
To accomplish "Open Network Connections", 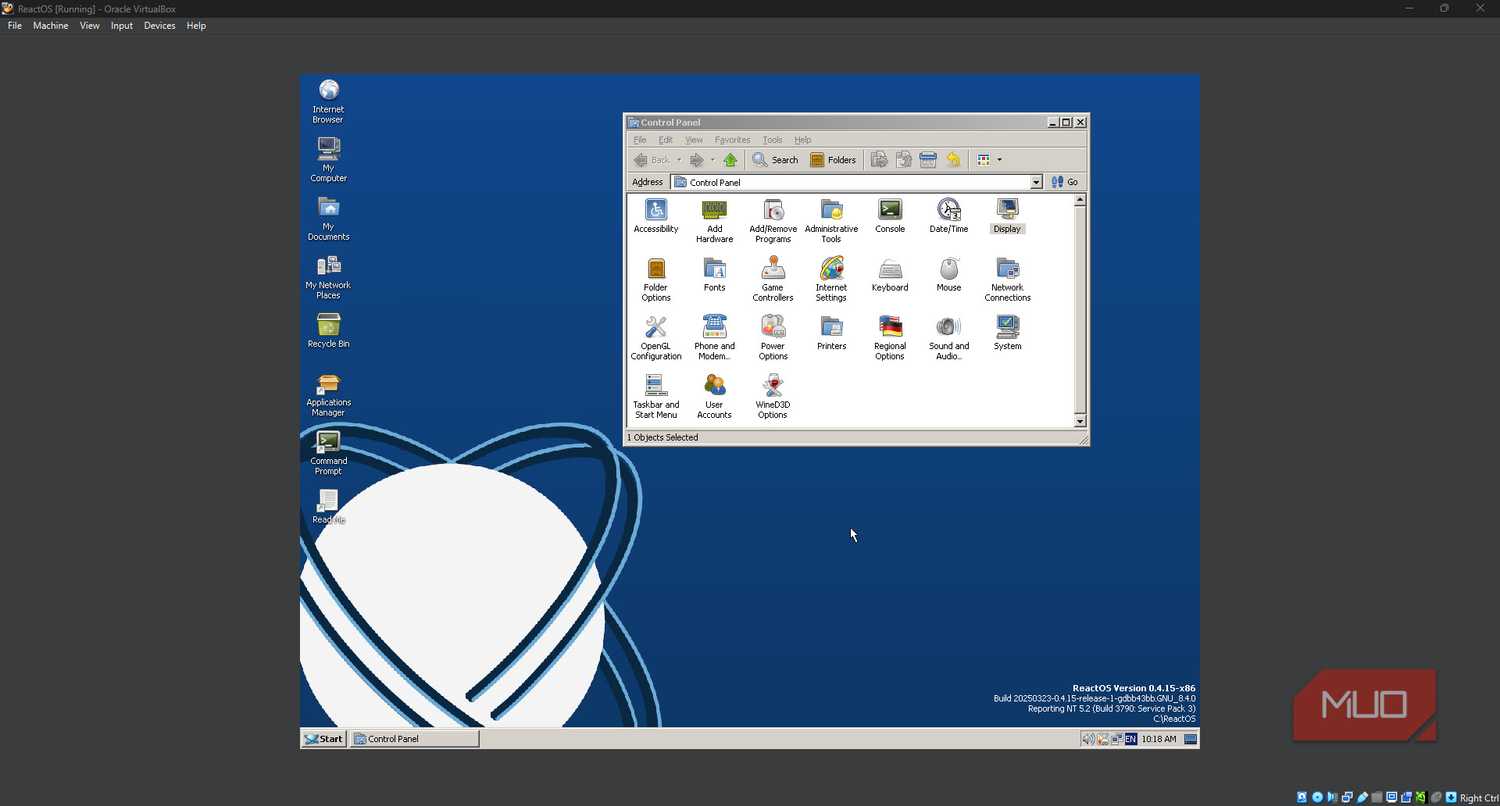I will (1007, 279).
